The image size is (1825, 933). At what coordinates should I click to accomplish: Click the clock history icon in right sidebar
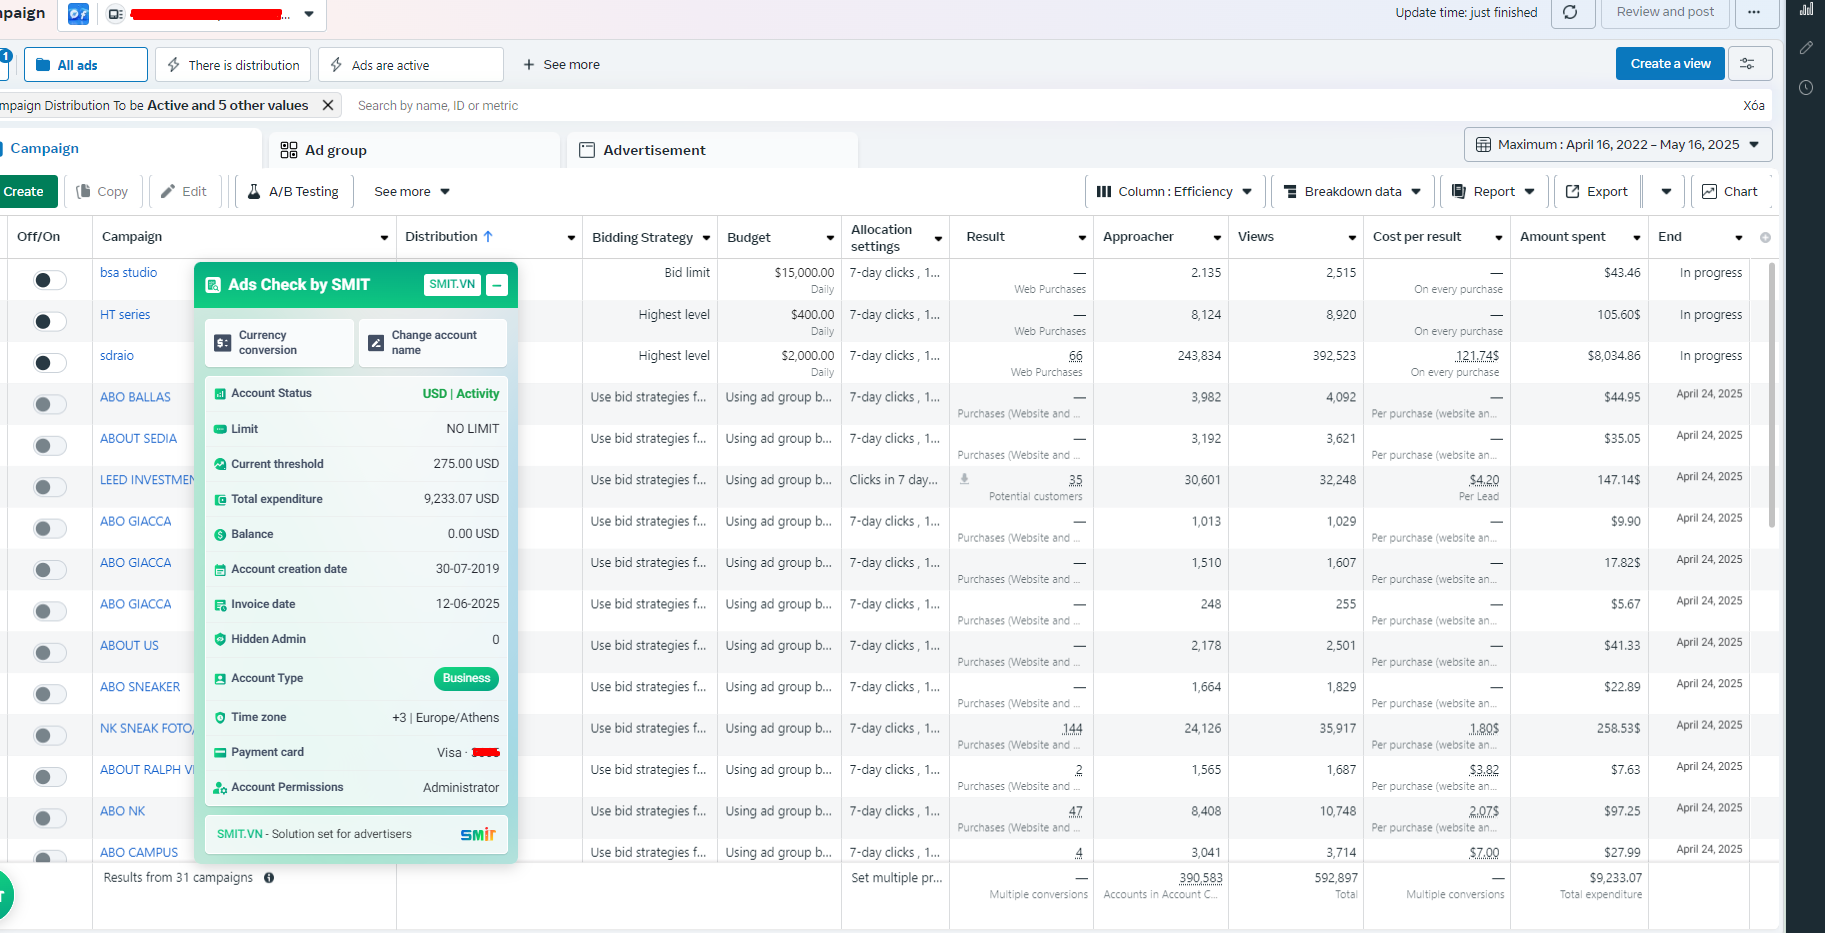pos(1806,88)
